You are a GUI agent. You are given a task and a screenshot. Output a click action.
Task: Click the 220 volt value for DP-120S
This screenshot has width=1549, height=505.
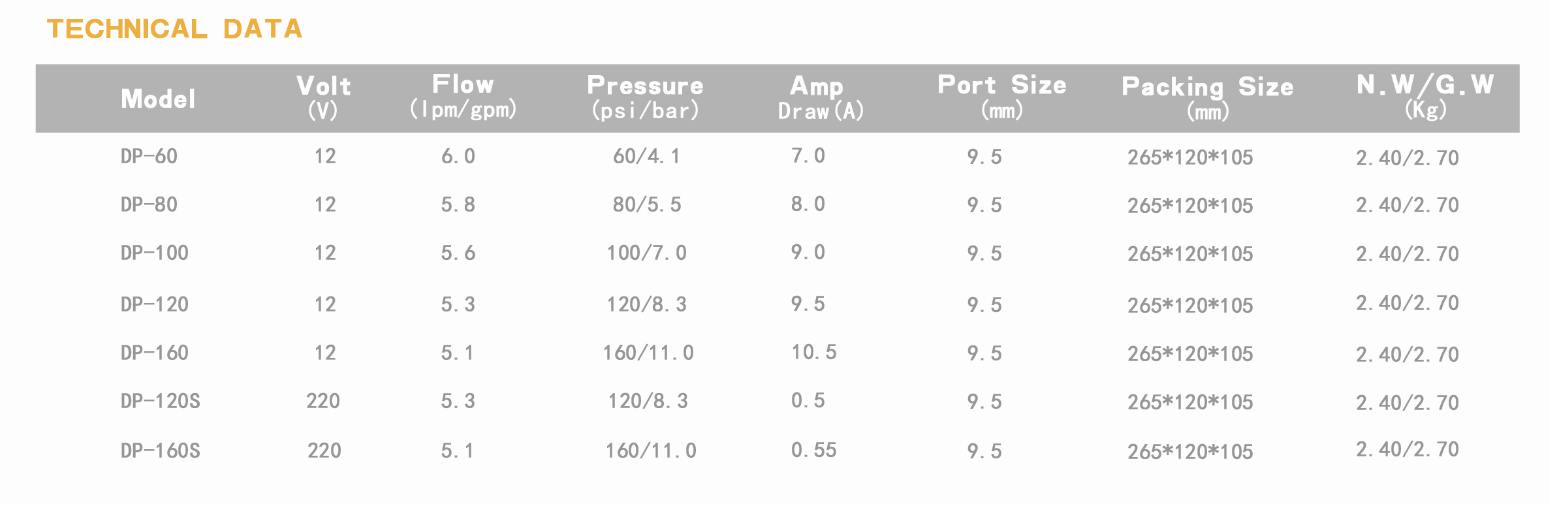[x=323, y=401]
